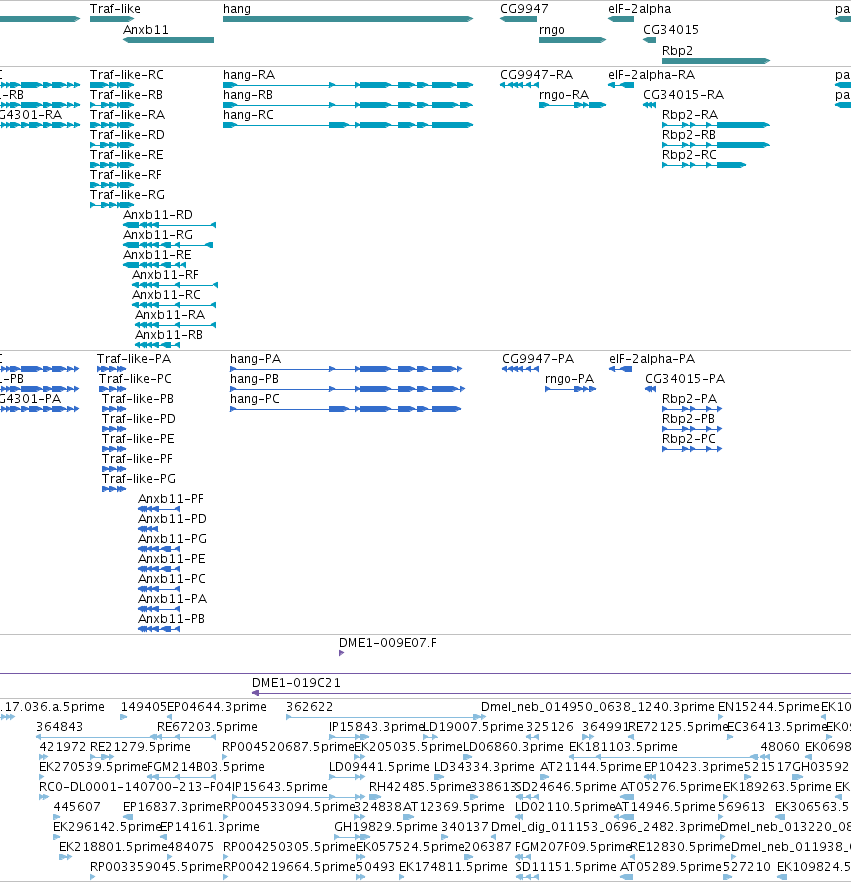Click transcript Traf-like-RF label
Screen dimensions: 851x882
point(126,175)
